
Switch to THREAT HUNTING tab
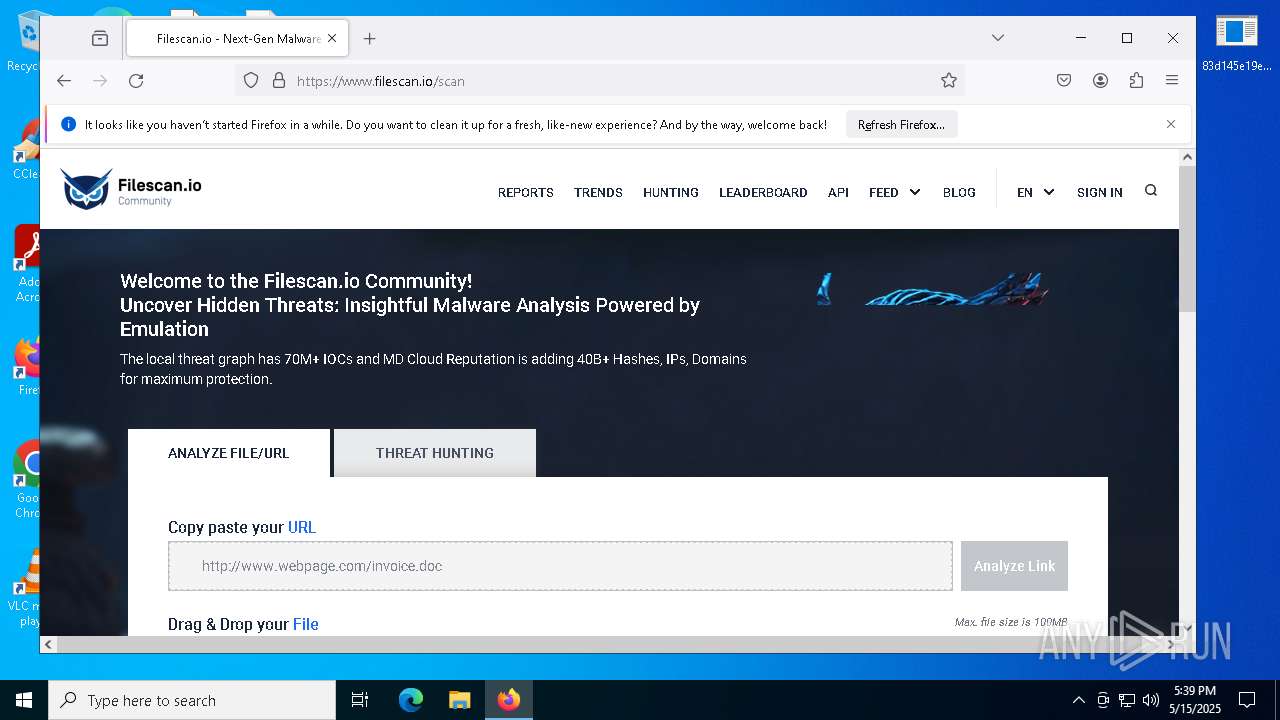point(435,453)
